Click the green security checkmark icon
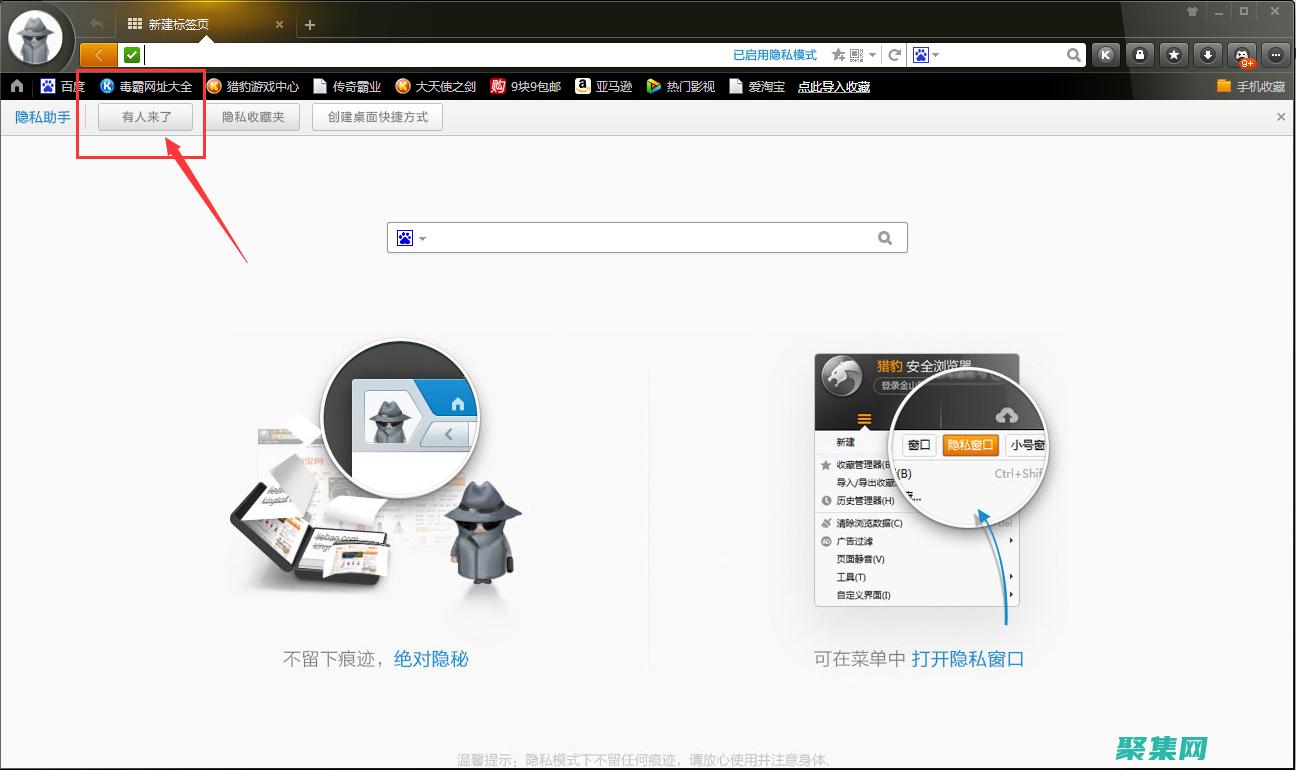This screenshot has height=770, width=1296. [x=131, y=55]
